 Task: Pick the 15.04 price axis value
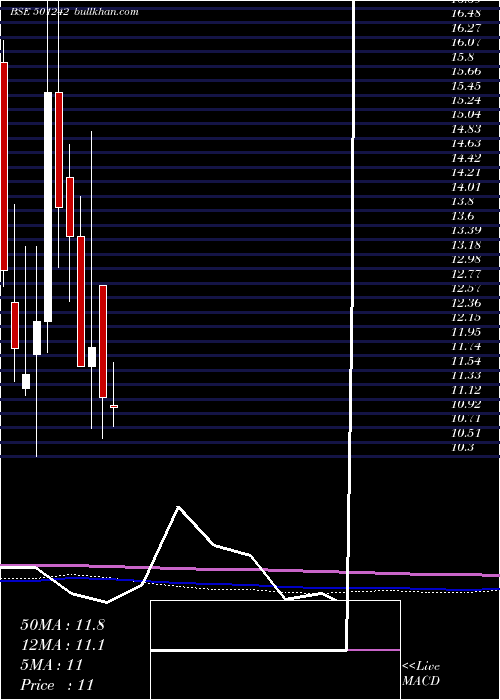pos(466,114)
